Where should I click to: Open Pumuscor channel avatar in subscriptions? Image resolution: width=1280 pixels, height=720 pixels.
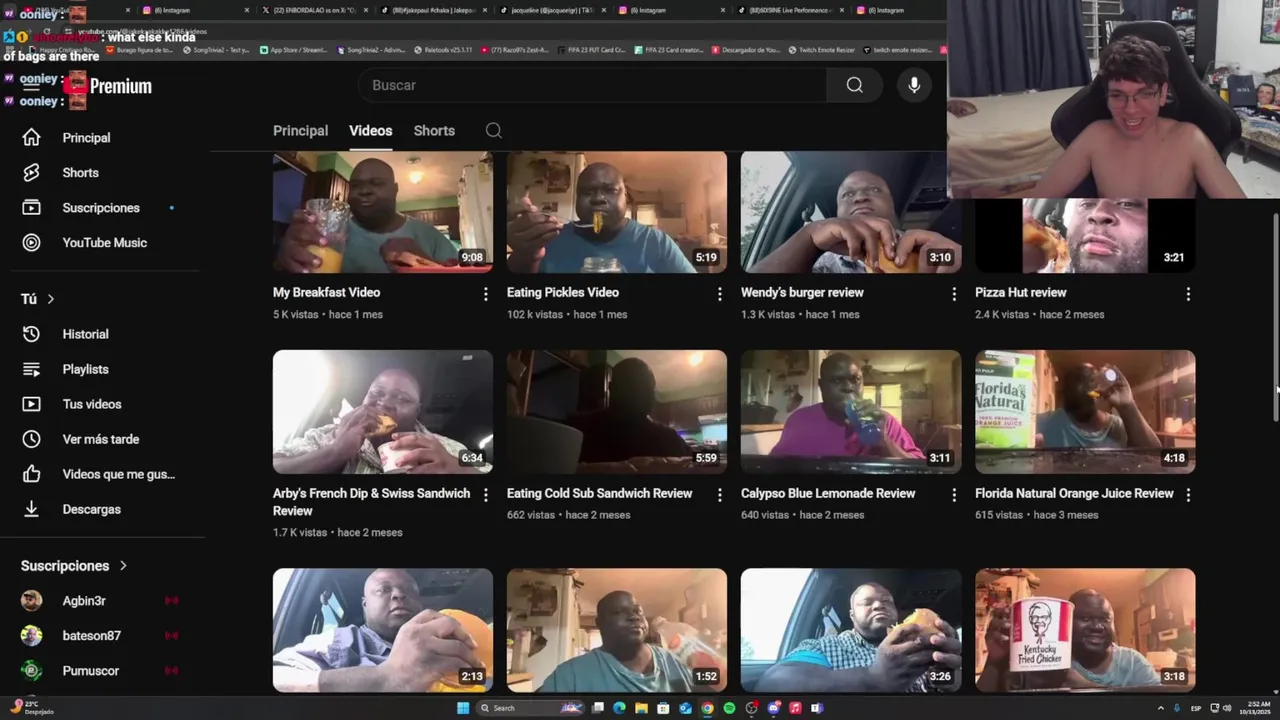pos(32,670)
